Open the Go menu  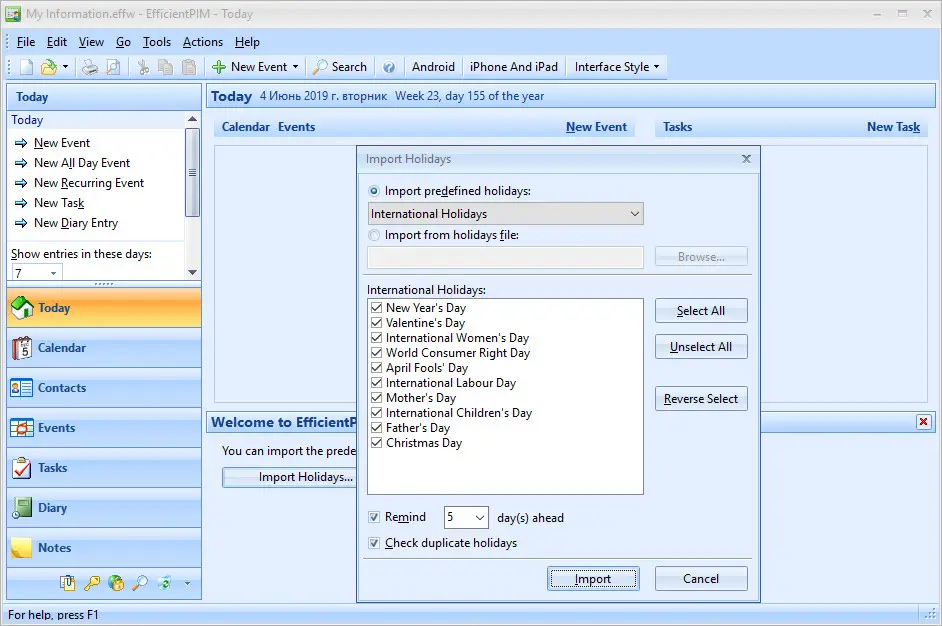[123, 42]
